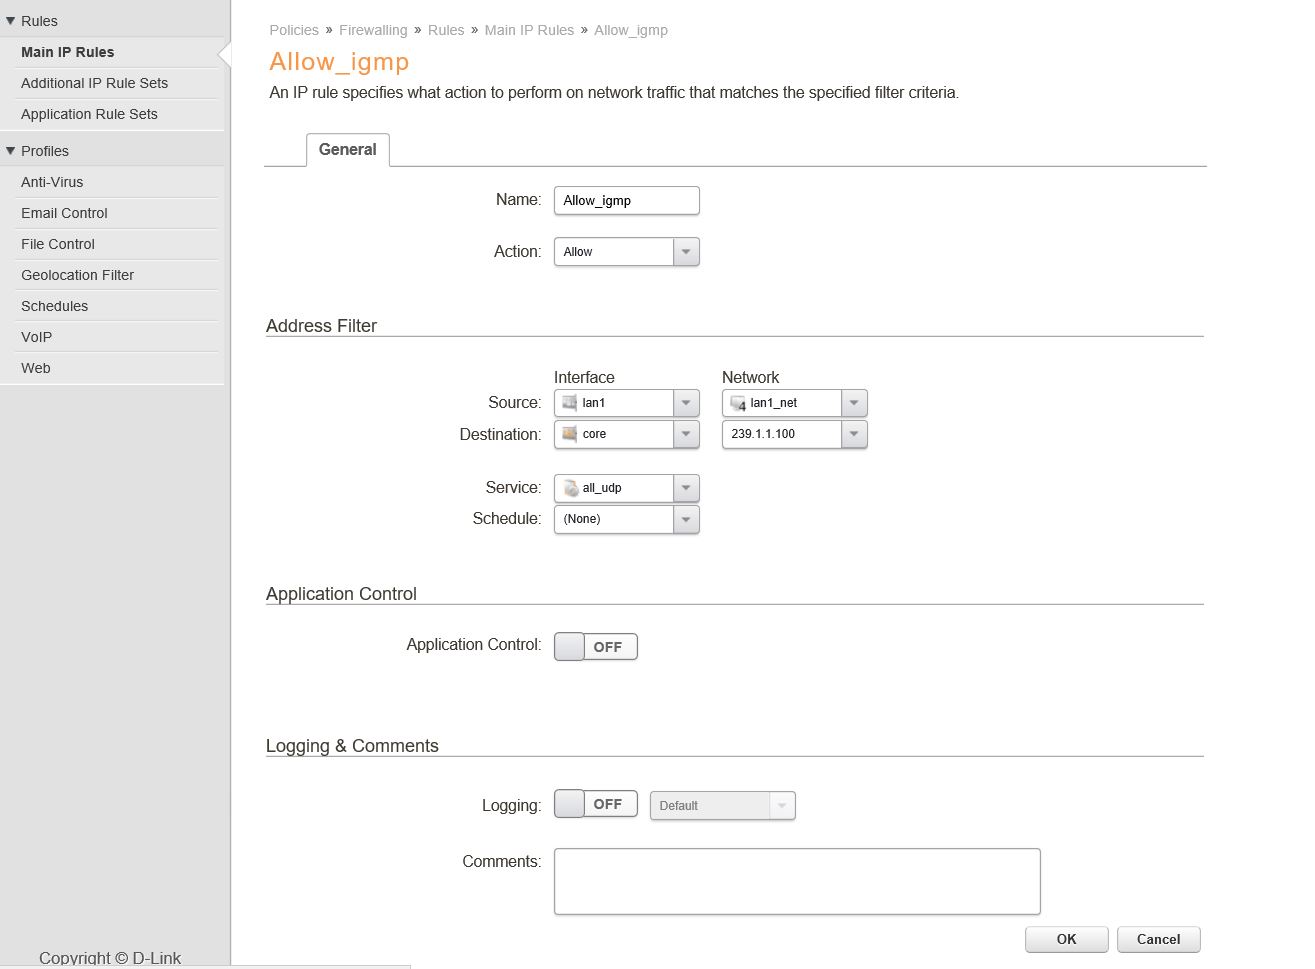The image size is (1315, 969).
Task: Toggle the Application Control switch
Action: click(x=595, y=647)
